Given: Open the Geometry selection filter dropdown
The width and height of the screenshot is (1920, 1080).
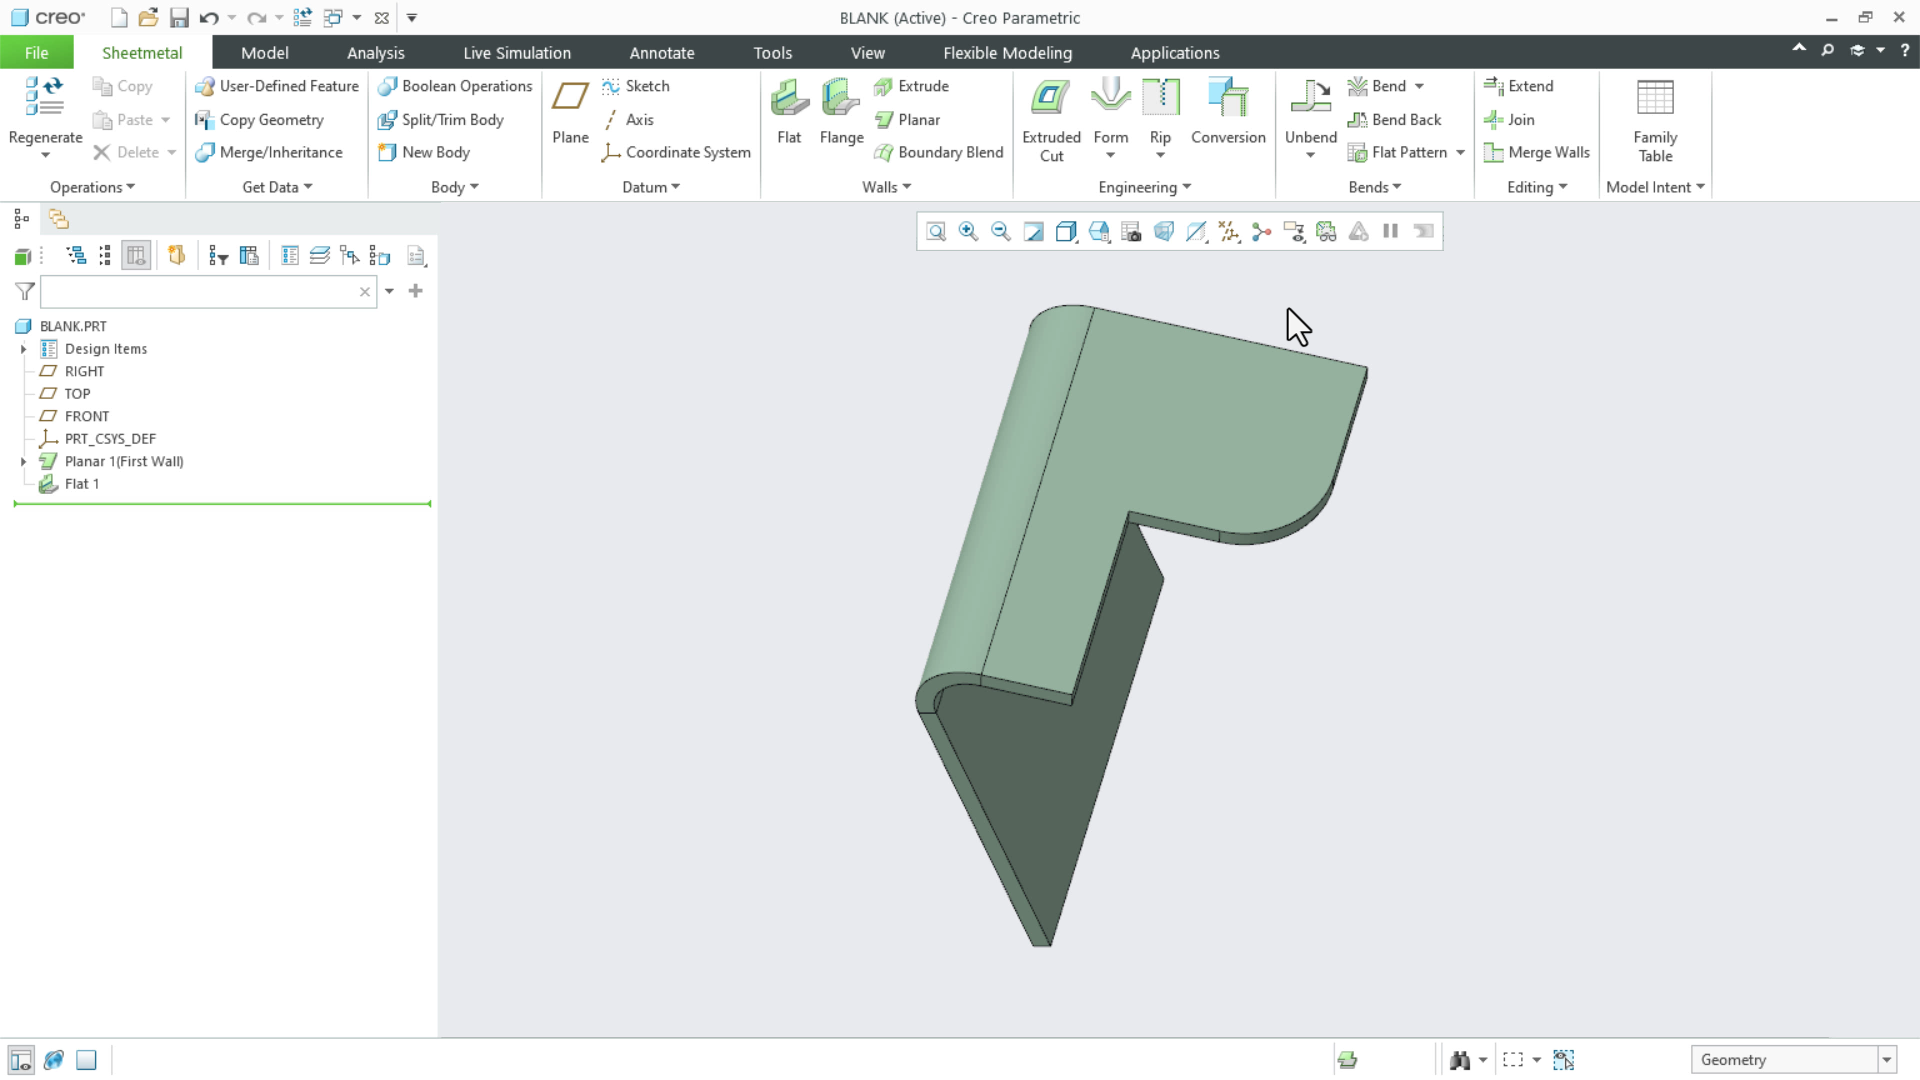Looking at the screenshot, I should coord(1887,1060).
